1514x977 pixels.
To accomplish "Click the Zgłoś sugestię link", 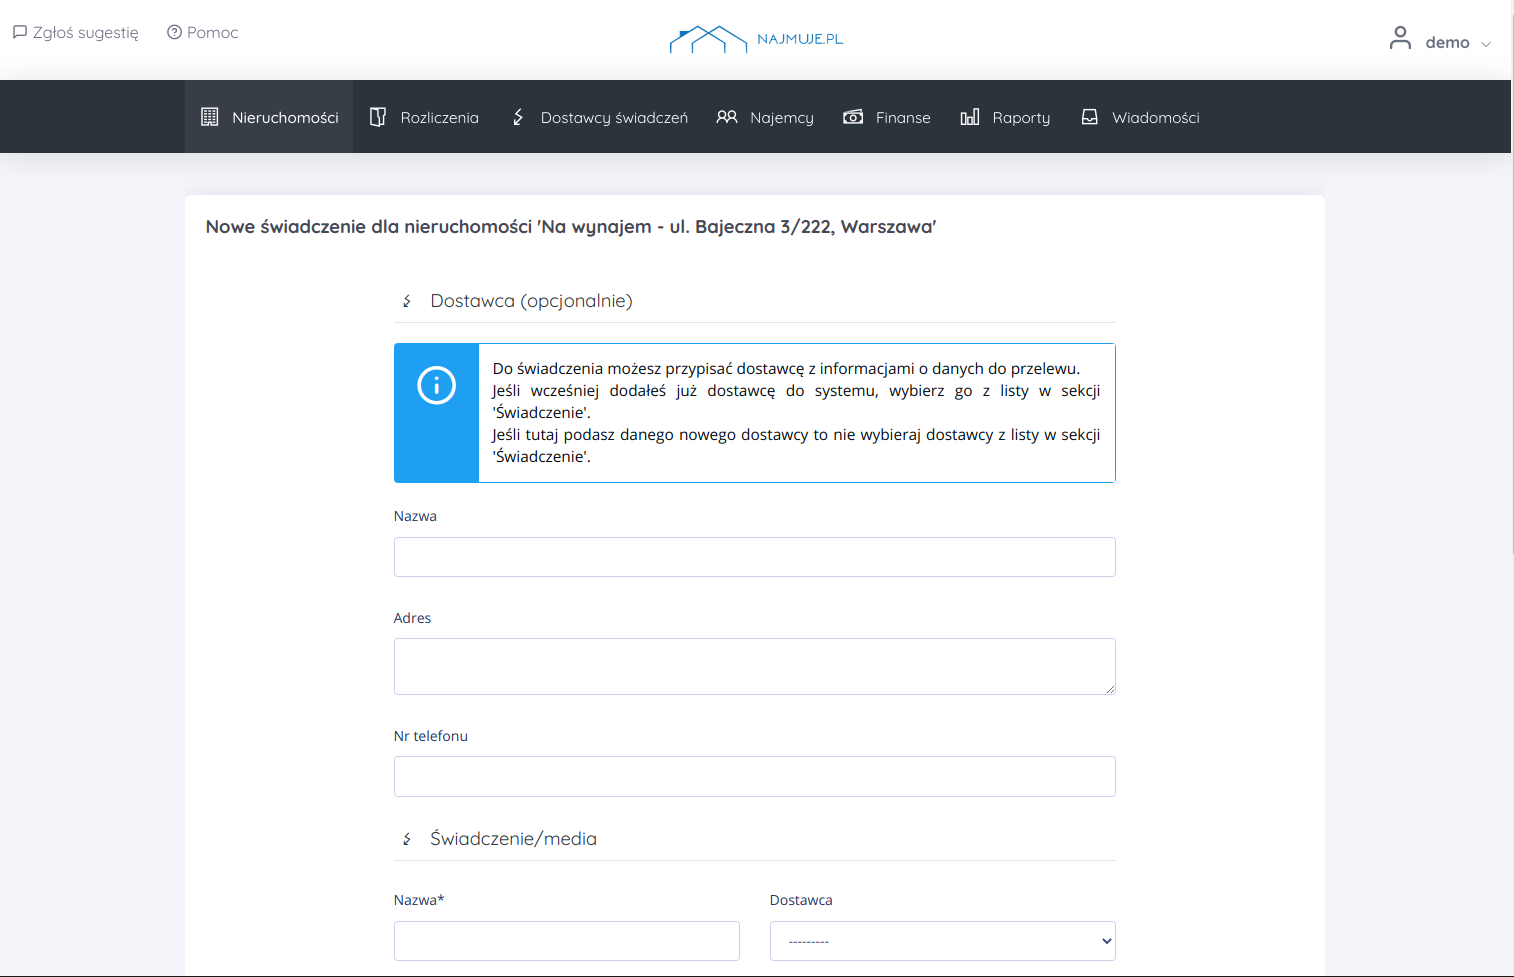I will click(76, 32).
